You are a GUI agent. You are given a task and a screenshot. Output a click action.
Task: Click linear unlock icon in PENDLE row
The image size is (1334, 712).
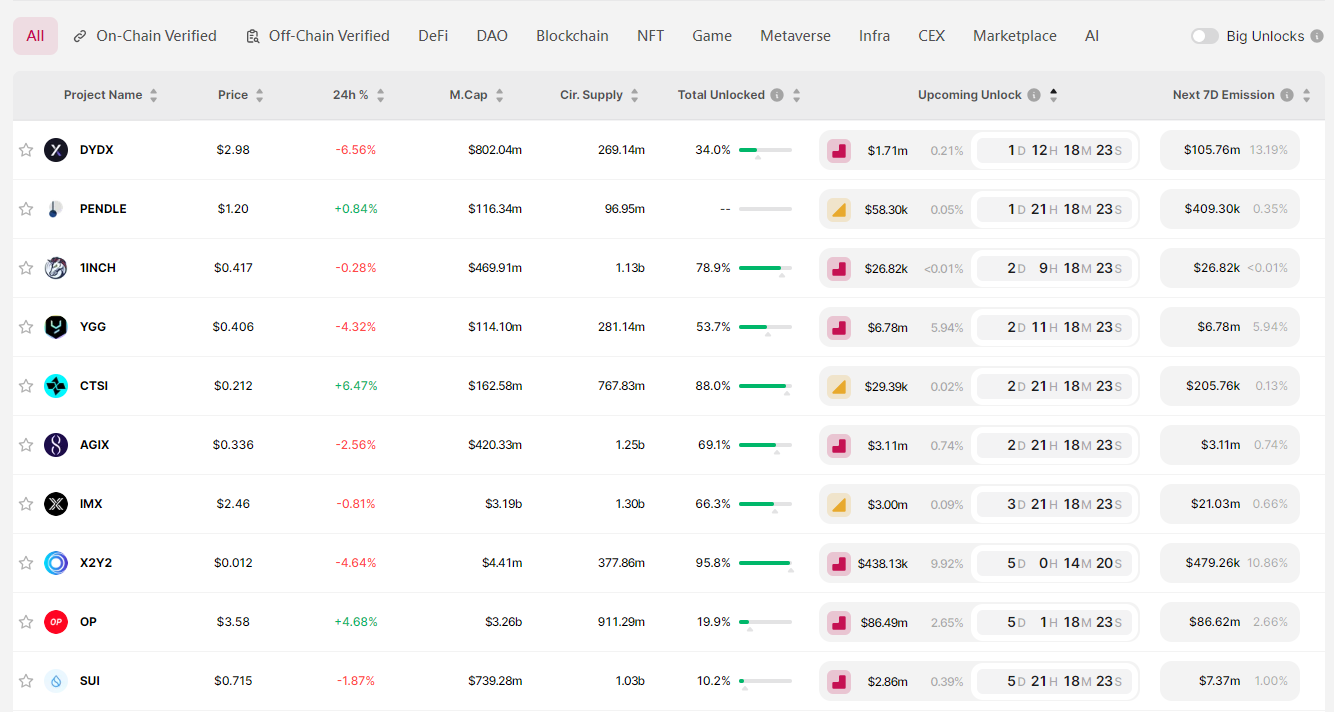(839, 210)
